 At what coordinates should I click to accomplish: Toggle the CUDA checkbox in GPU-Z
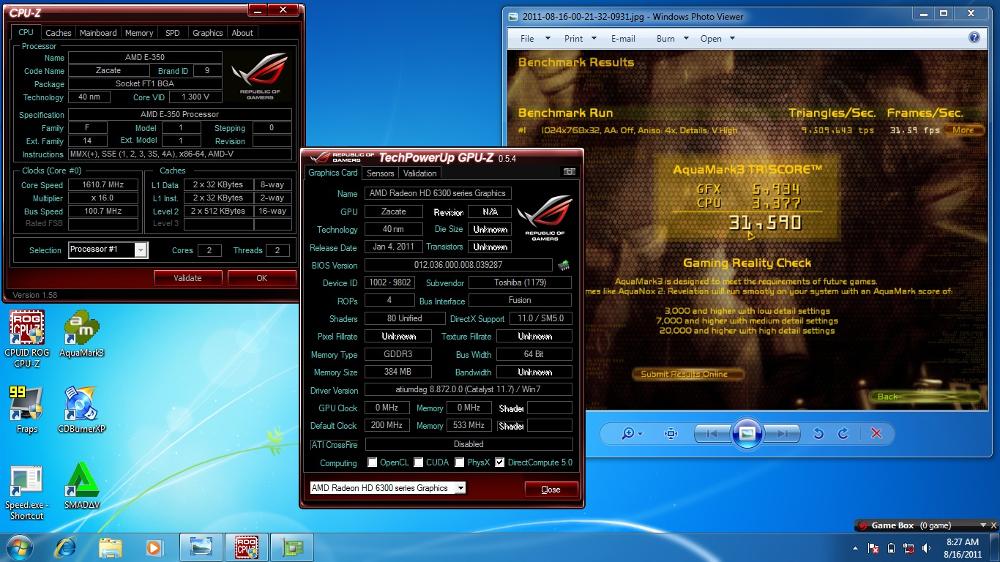point(418,462)
